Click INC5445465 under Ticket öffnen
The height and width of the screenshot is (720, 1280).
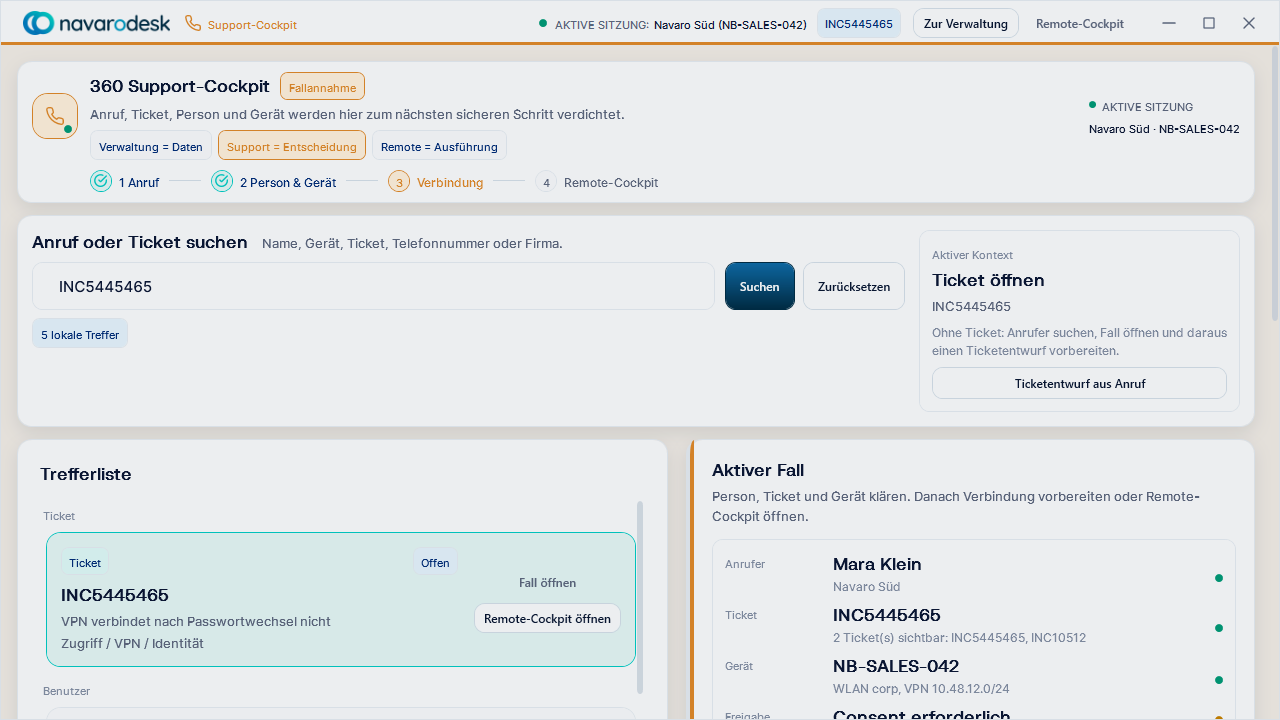click(971, 307)
